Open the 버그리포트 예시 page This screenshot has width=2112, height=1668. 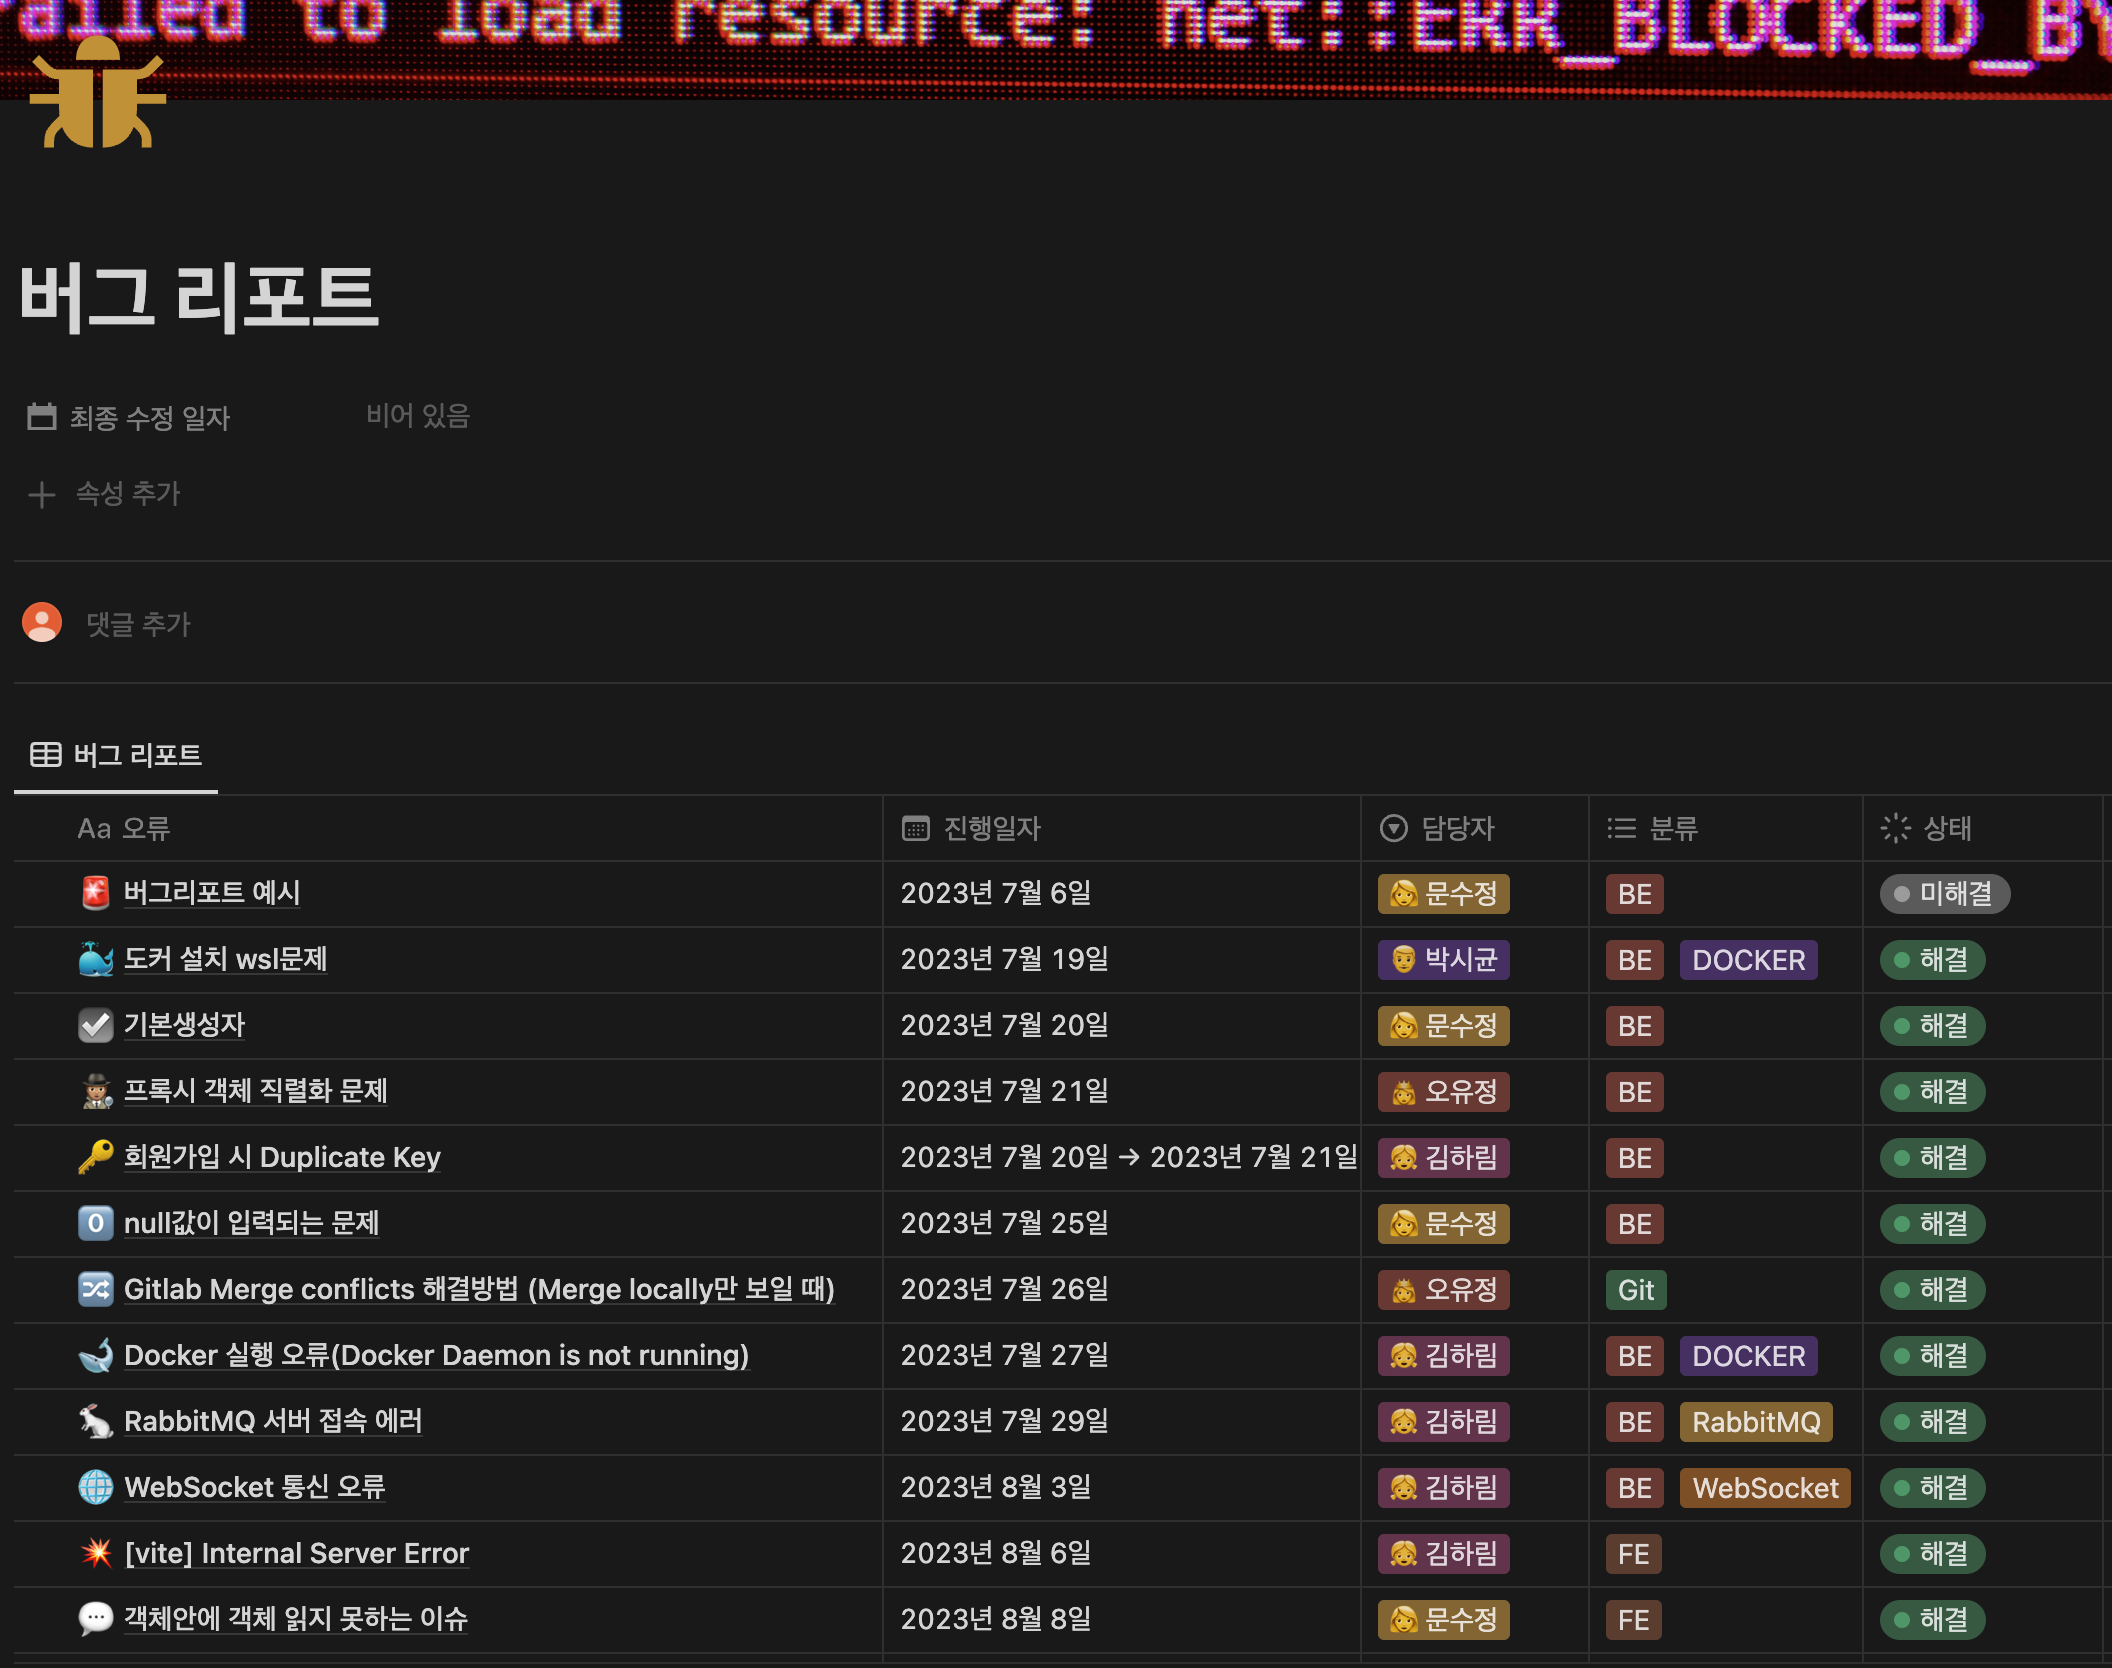212,893
